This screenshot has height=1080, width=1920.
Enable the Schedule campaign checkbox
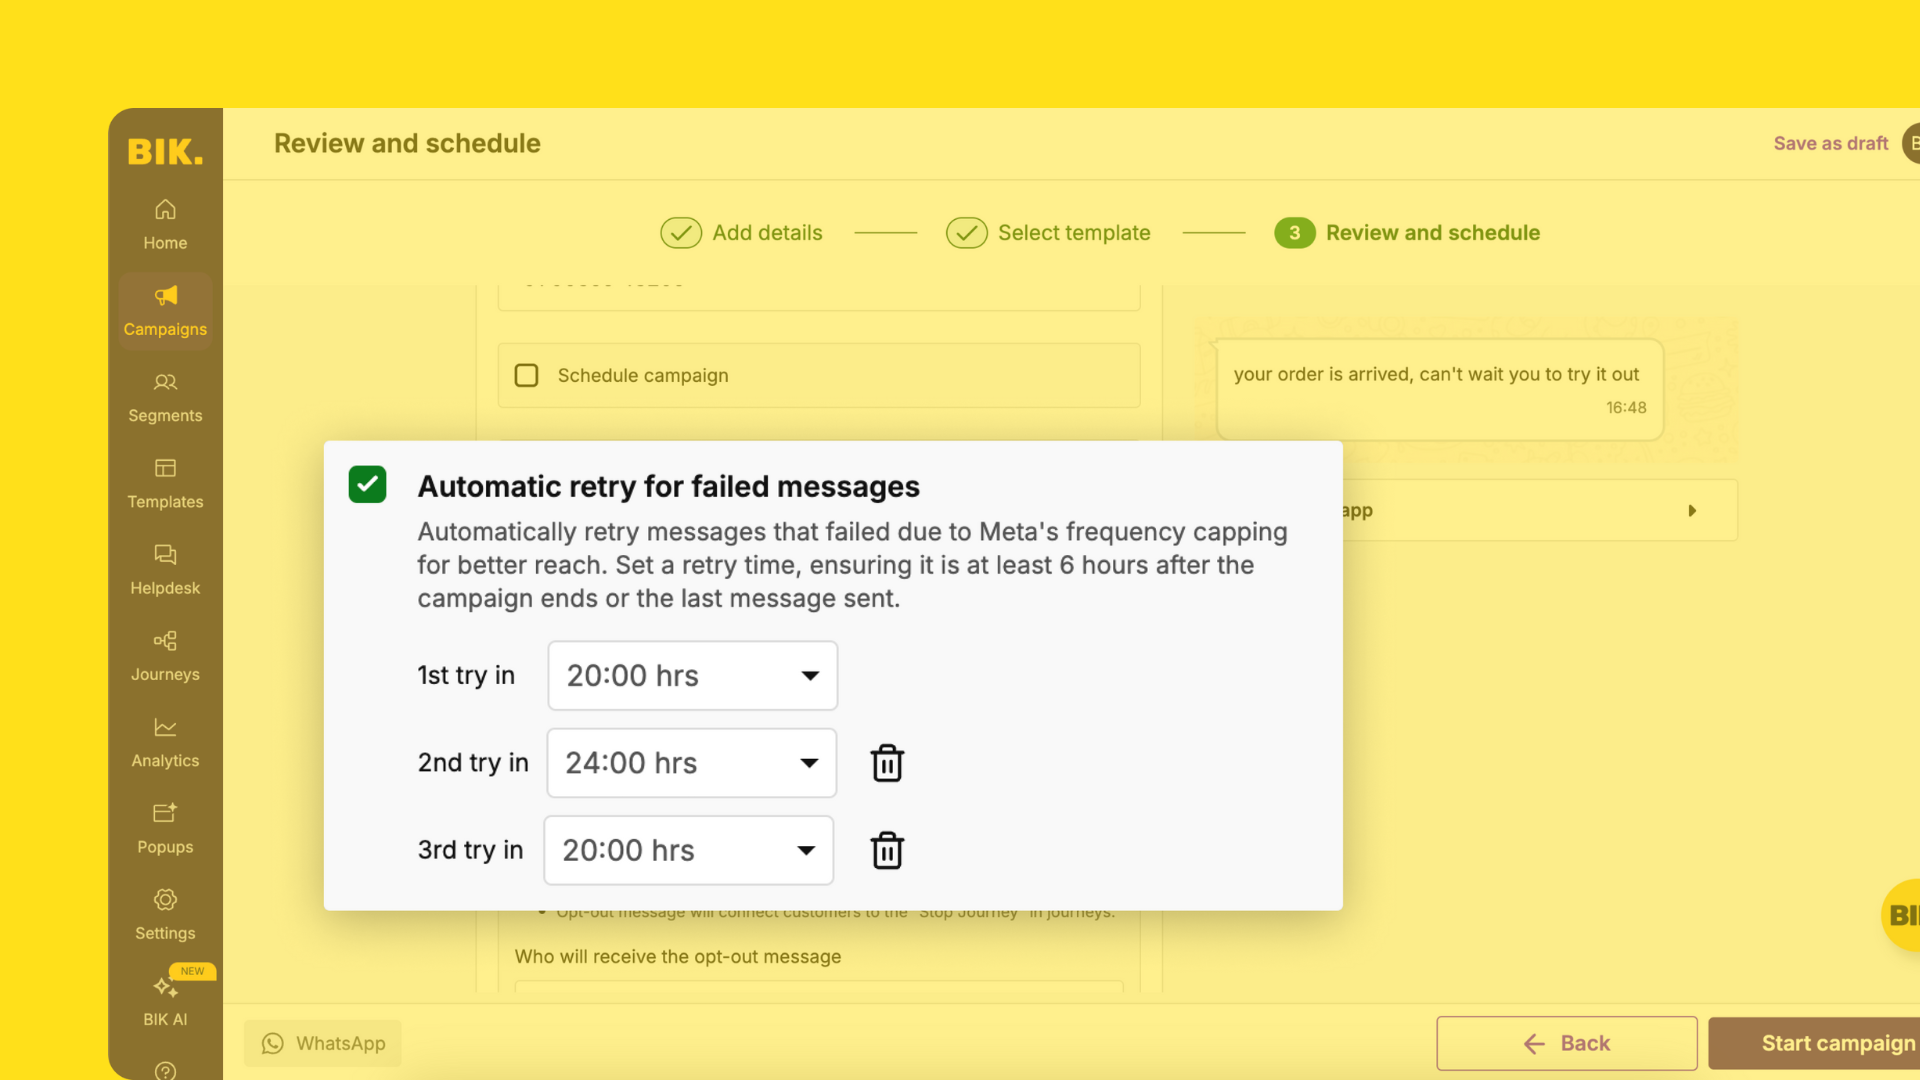click(527, 375)
